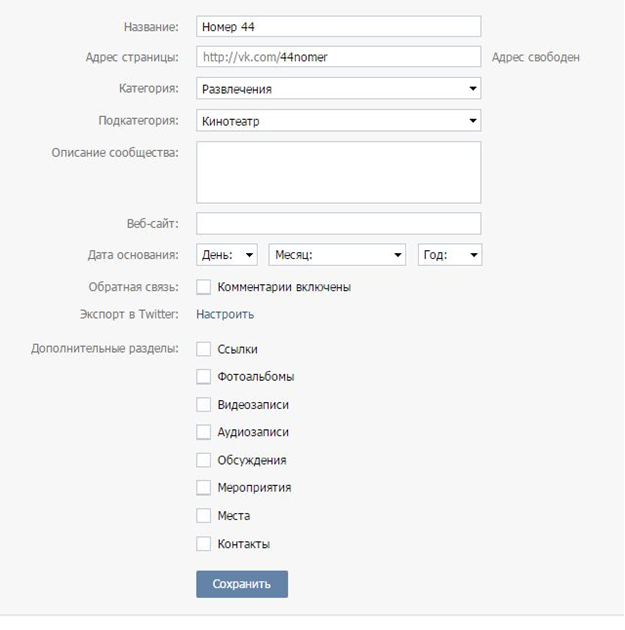Enable the Комментарии включены checkbox
The image size is (625, 630).
(204, 287)
